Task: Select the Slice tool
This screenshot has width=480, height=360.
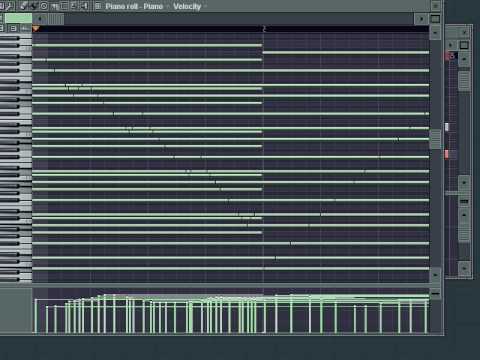Action: tap(55, 6)
